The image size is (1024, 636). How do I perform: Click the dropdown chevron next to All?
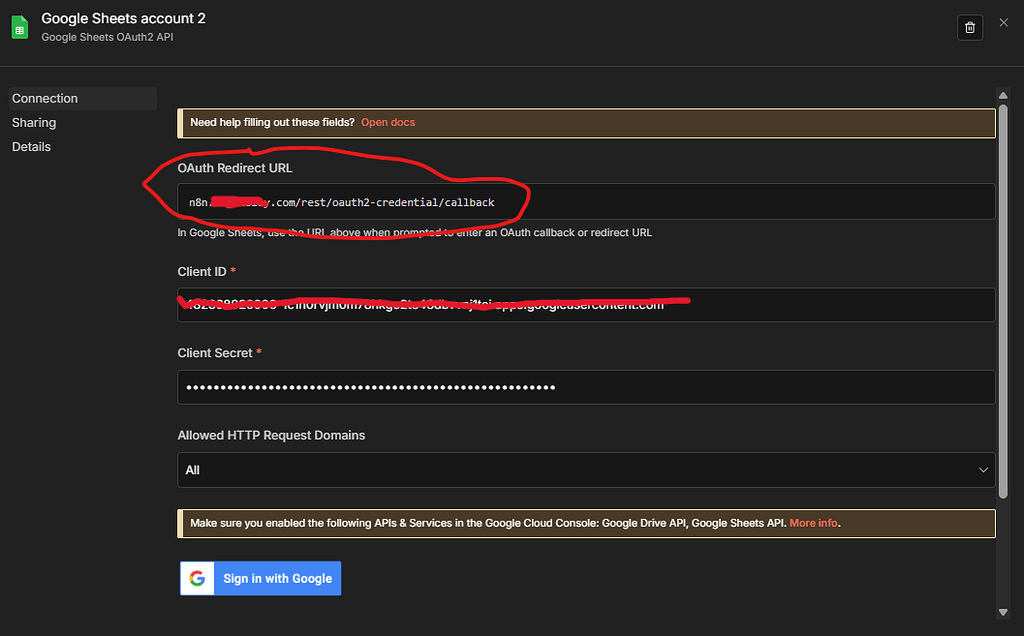tap(983, 469)
